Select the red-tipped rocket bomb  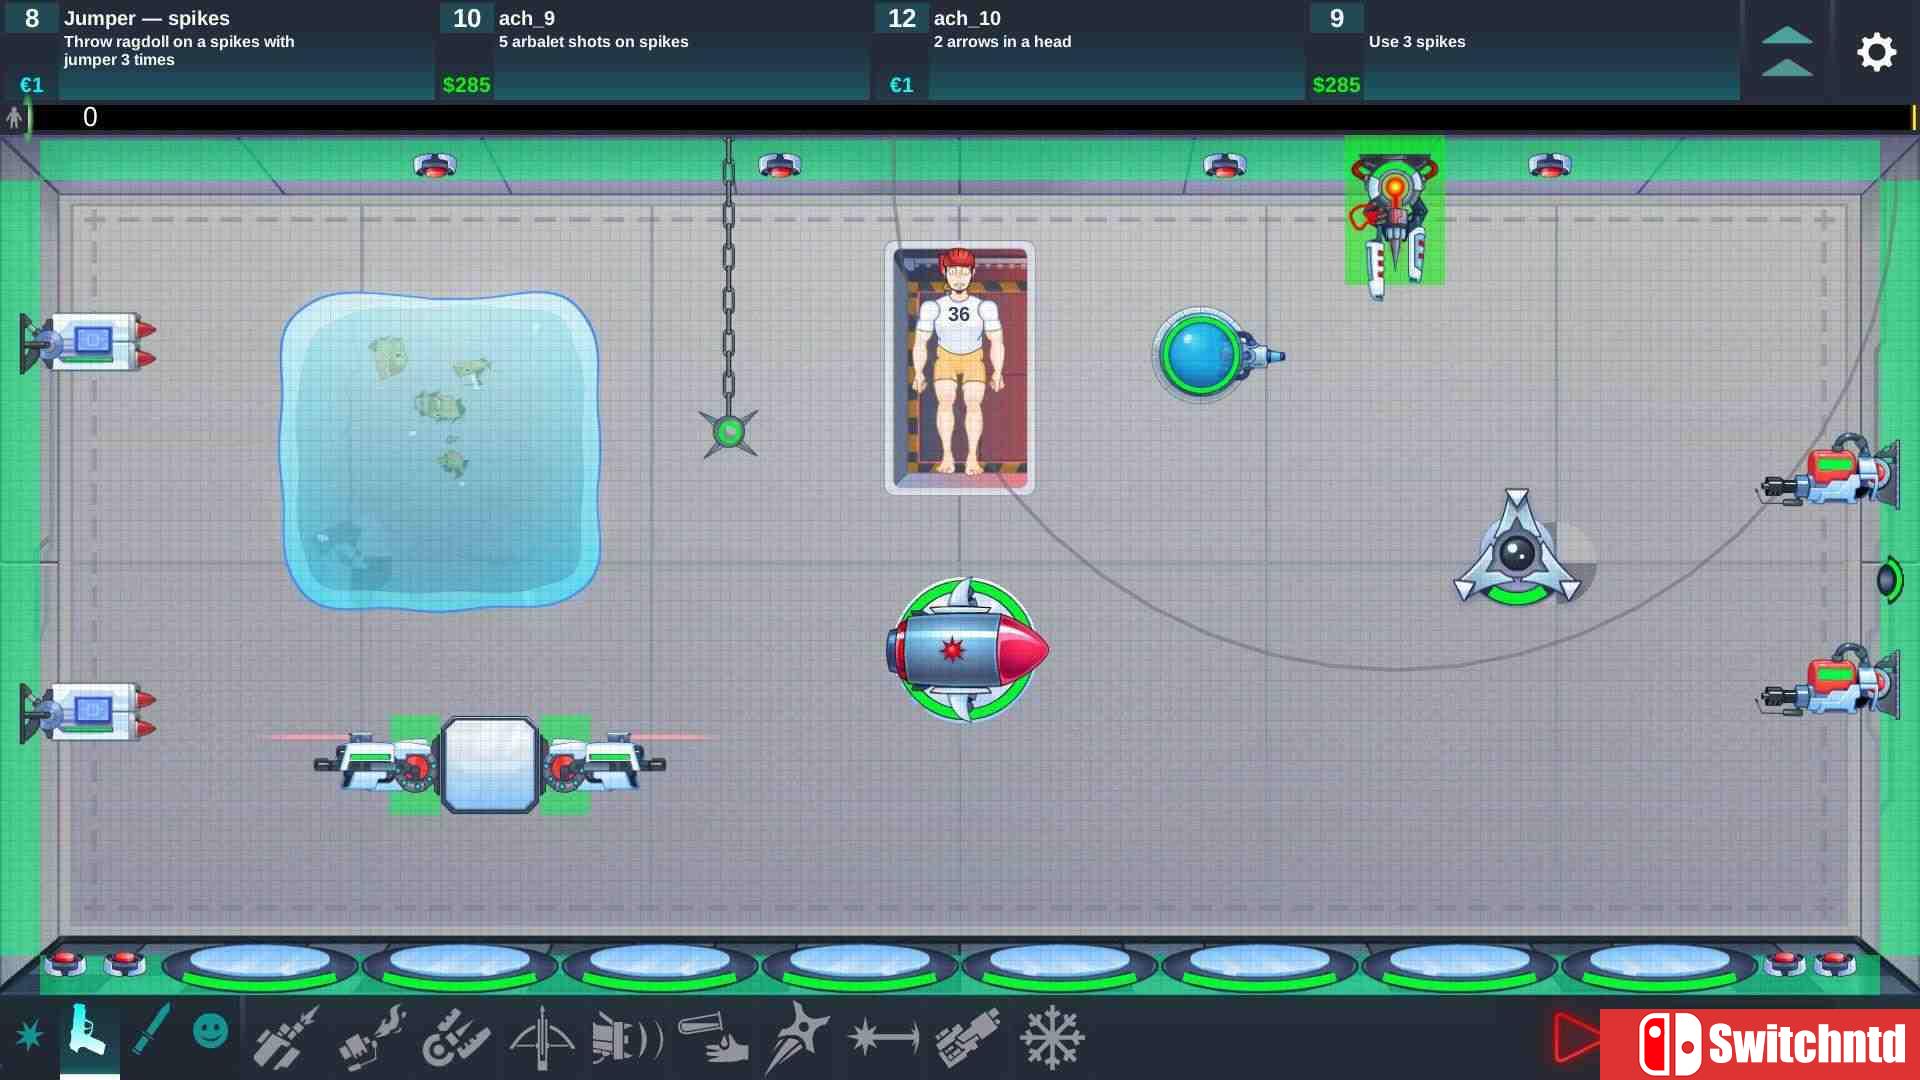pyautogui.click(x=966, y=649)
